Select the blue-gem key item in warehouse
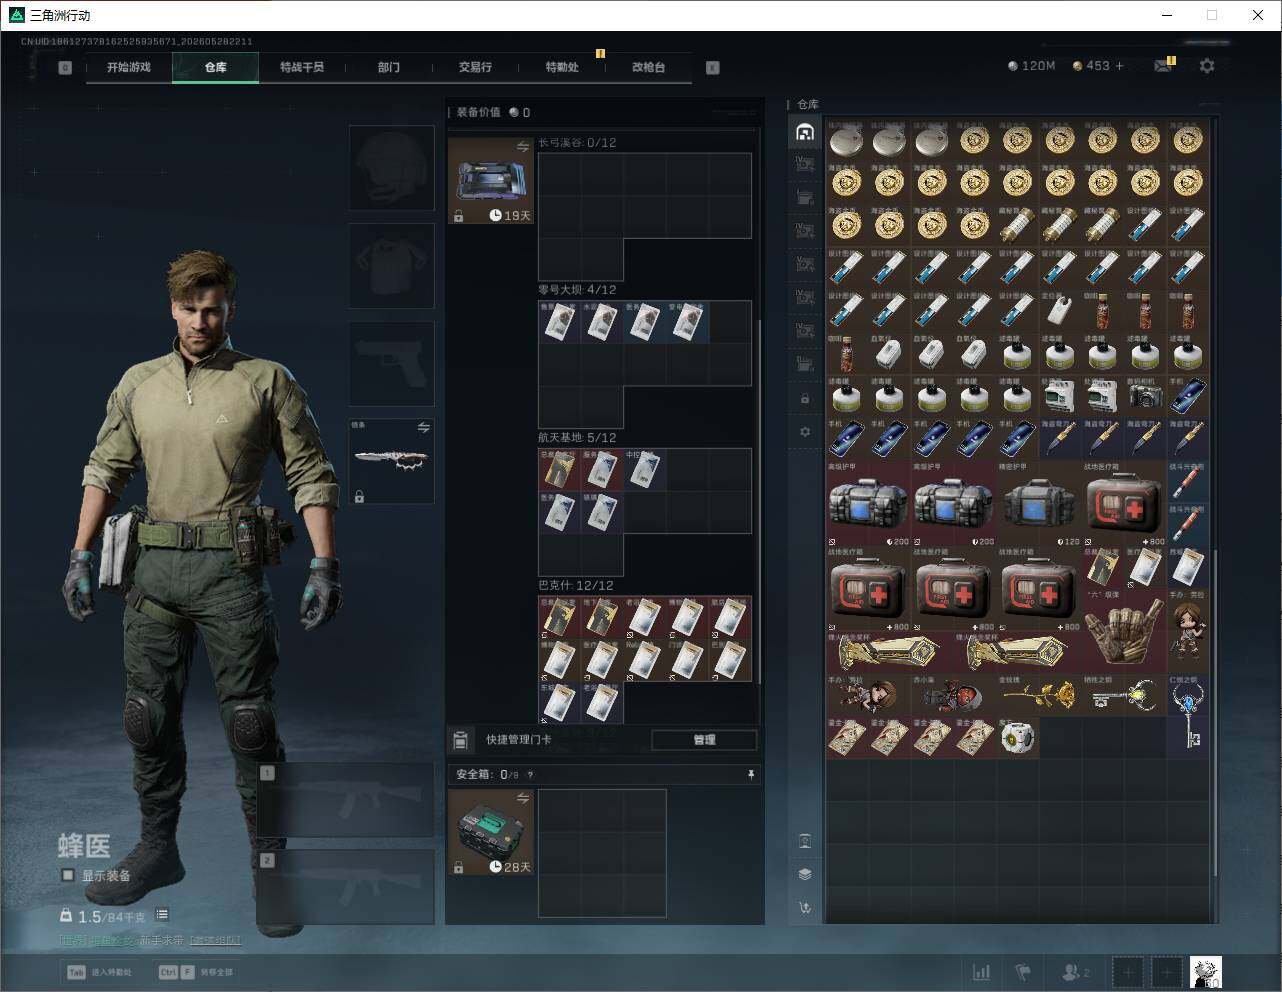 1187,716
